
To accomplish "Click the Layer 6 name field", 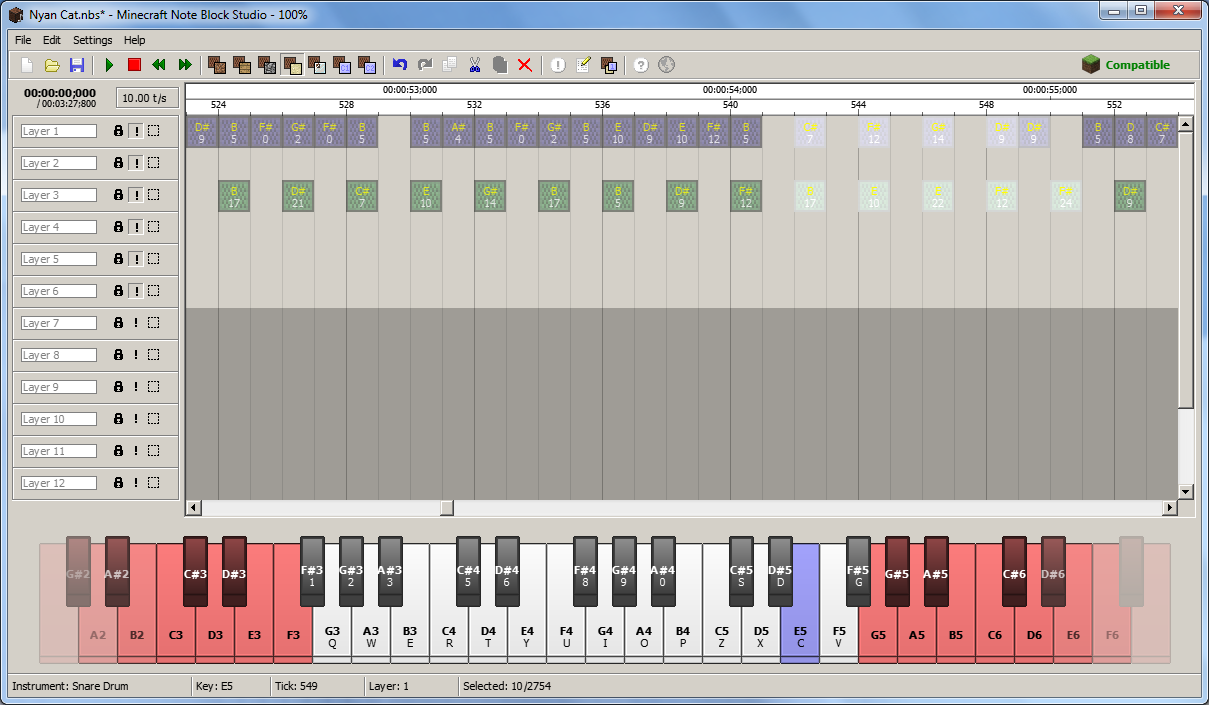I will (x=59, y=291).
